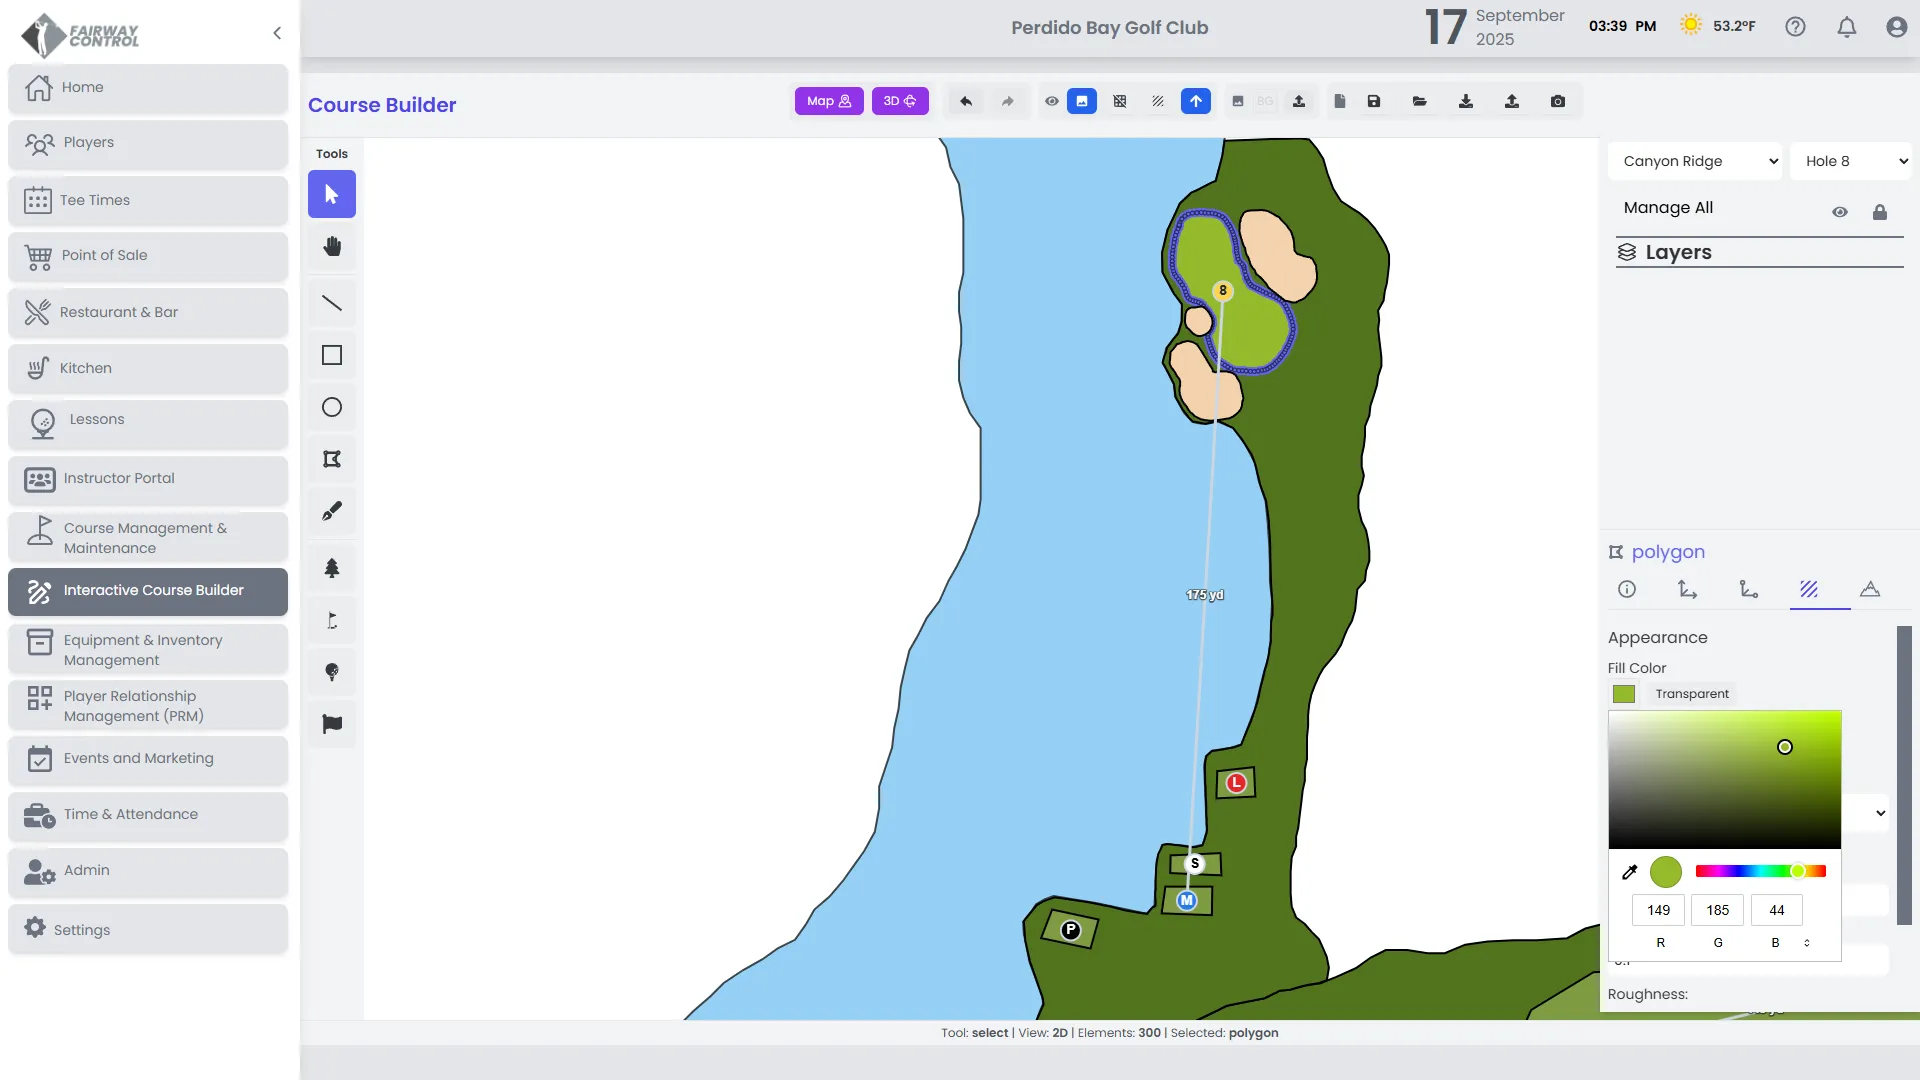This screenshot has width=1920, height=1080.
Task: Collapse the left sidebar chevron
Action: point(277,33)
